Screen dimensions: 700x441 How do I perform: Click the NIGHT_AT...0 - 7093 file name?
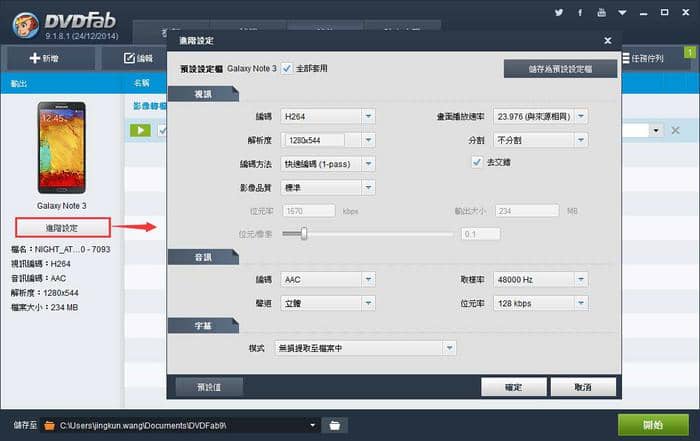(72, 249)
